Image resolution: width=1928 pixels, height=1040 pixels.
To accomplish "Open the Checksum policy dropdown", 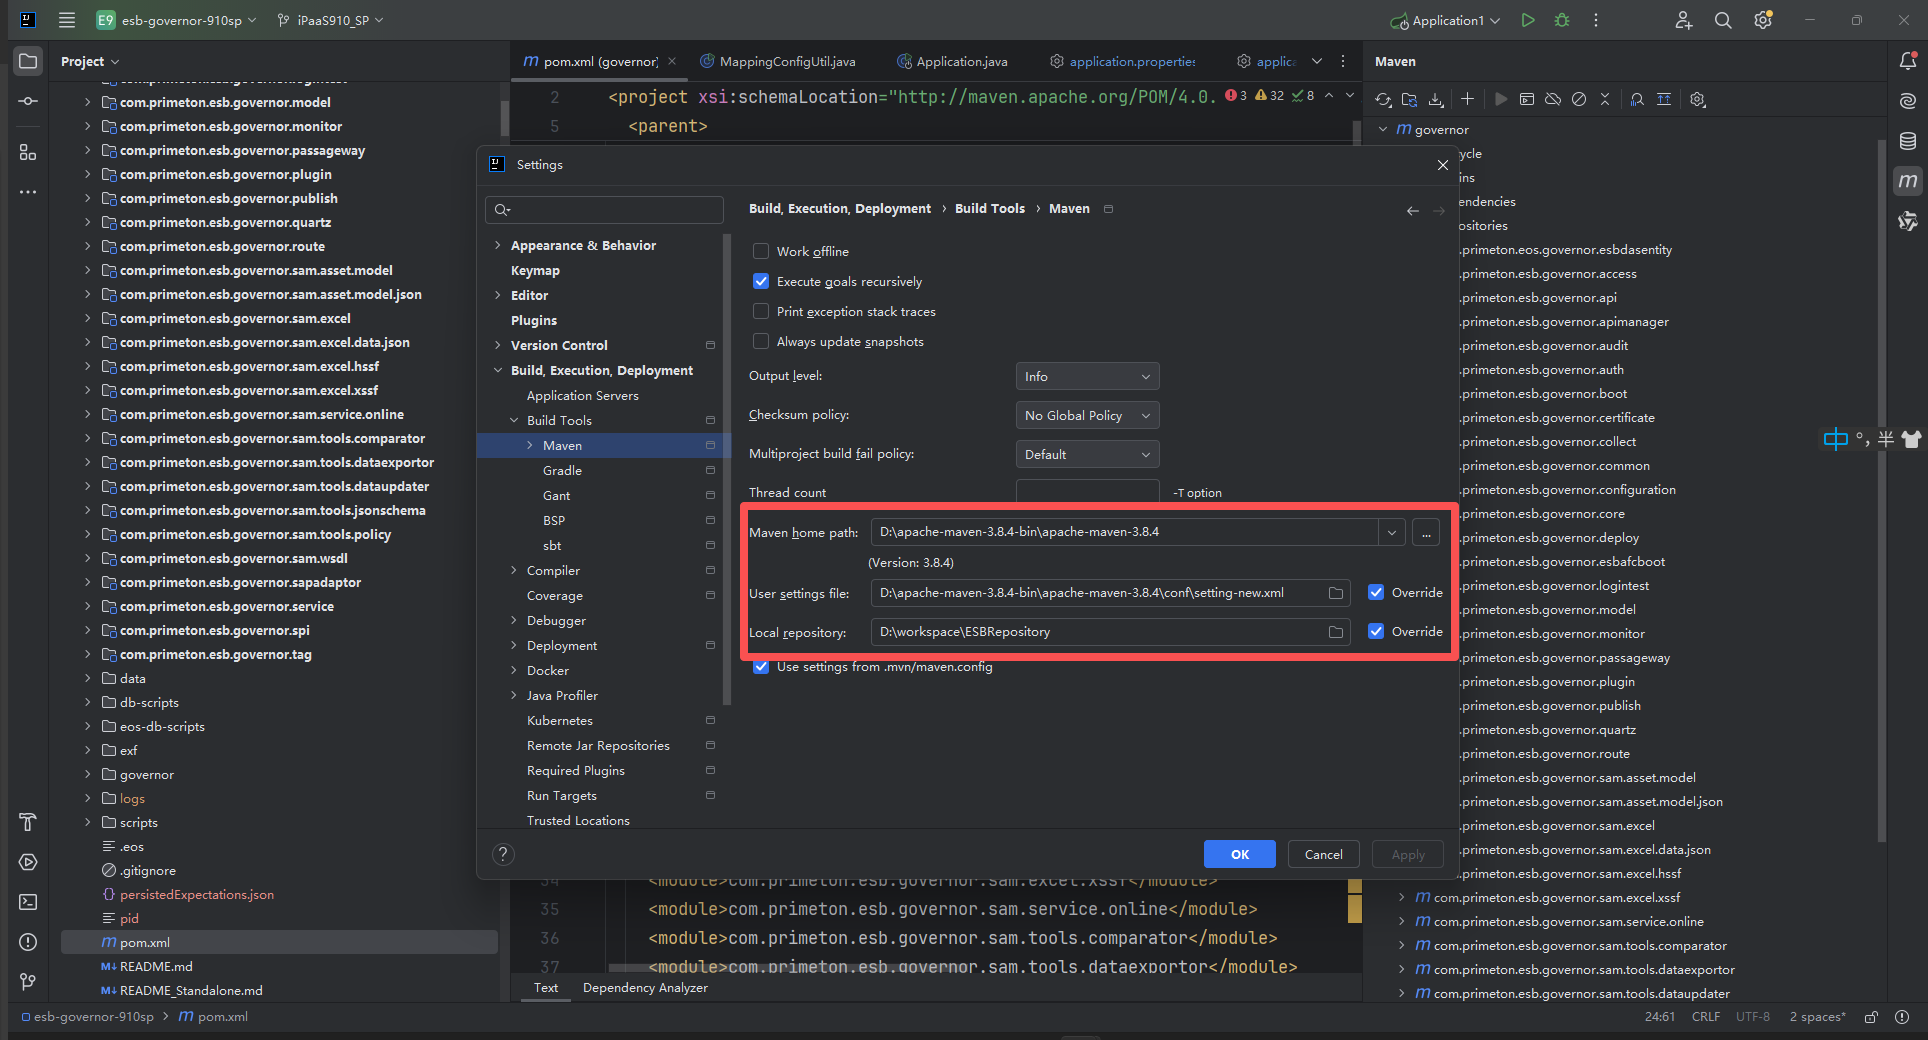I will point(1087,415).
